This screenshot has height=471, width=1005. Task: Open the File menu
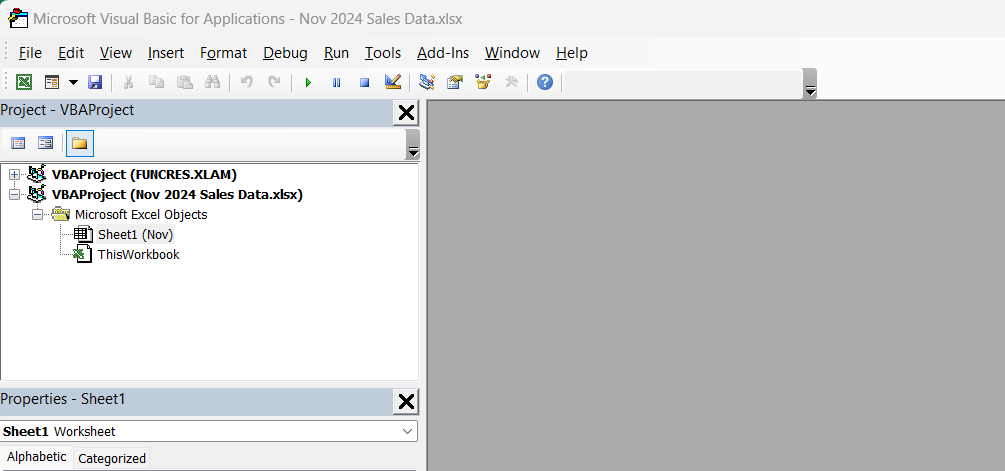[x=30, y=53]
